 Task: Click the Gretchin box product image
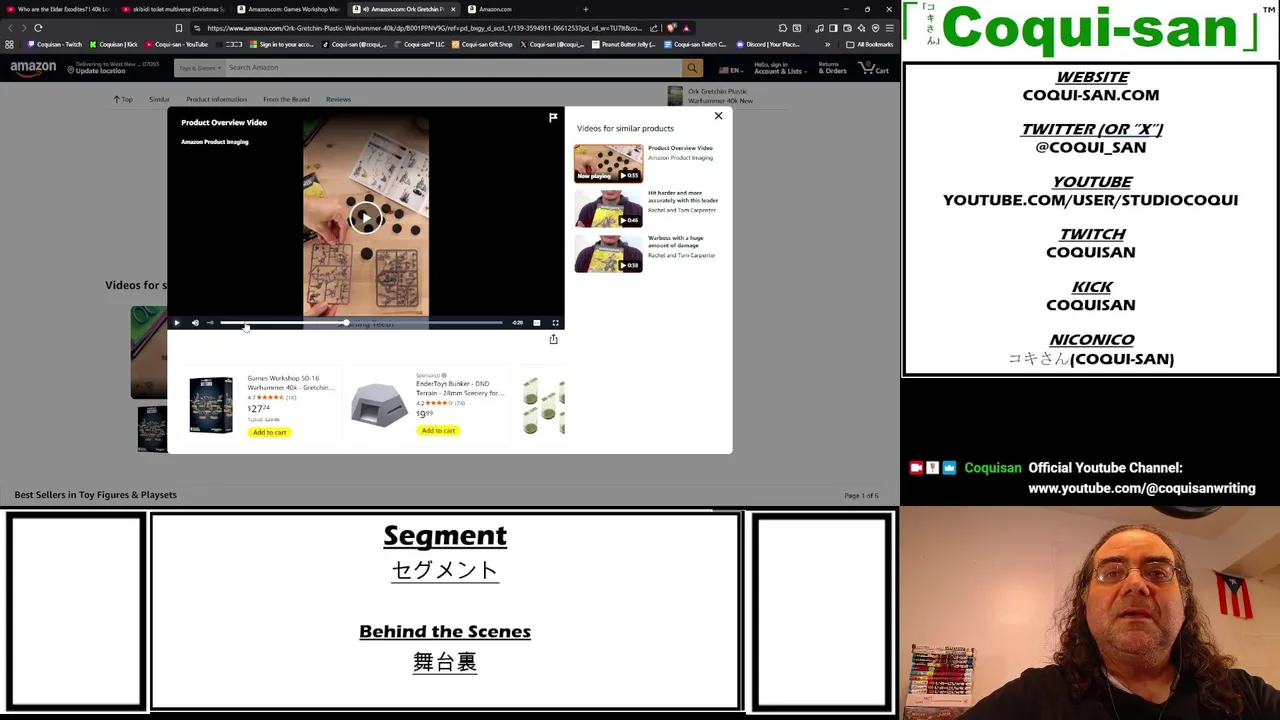click(x=211, y=405)
